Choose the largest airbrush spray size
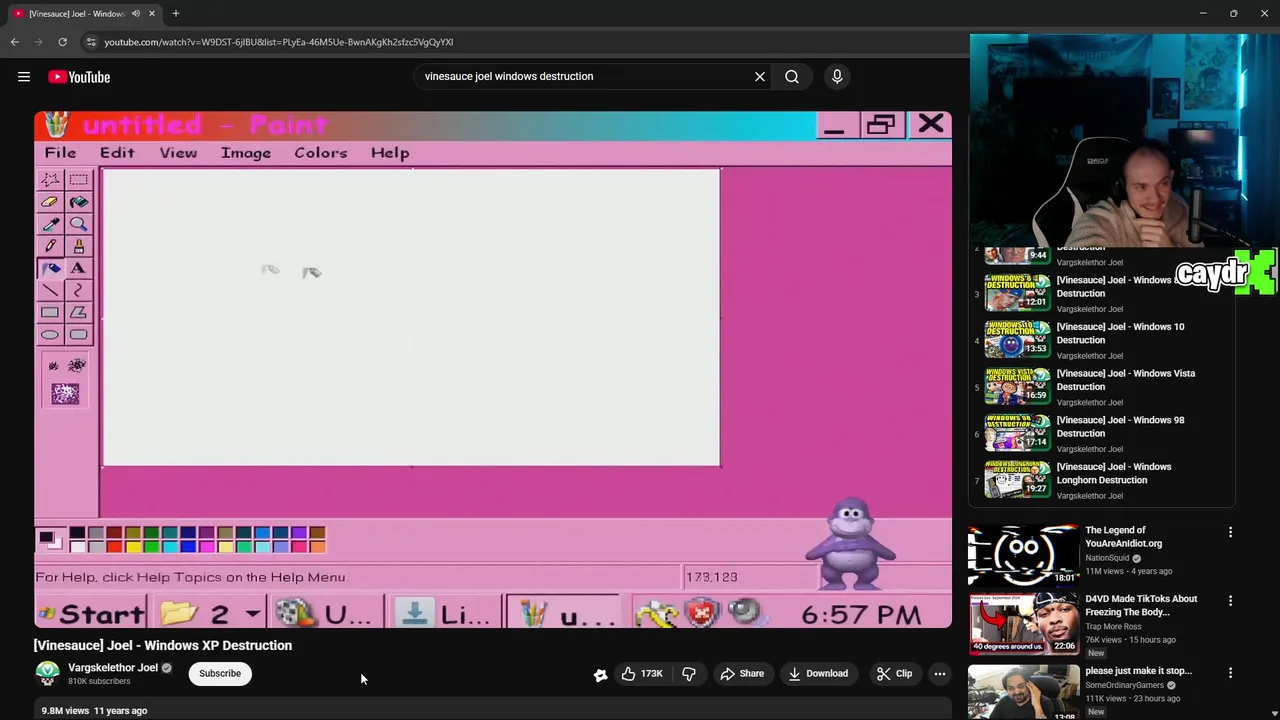Image resolution: width=1280 pixels, height=720 pixels. pos(65,394)
